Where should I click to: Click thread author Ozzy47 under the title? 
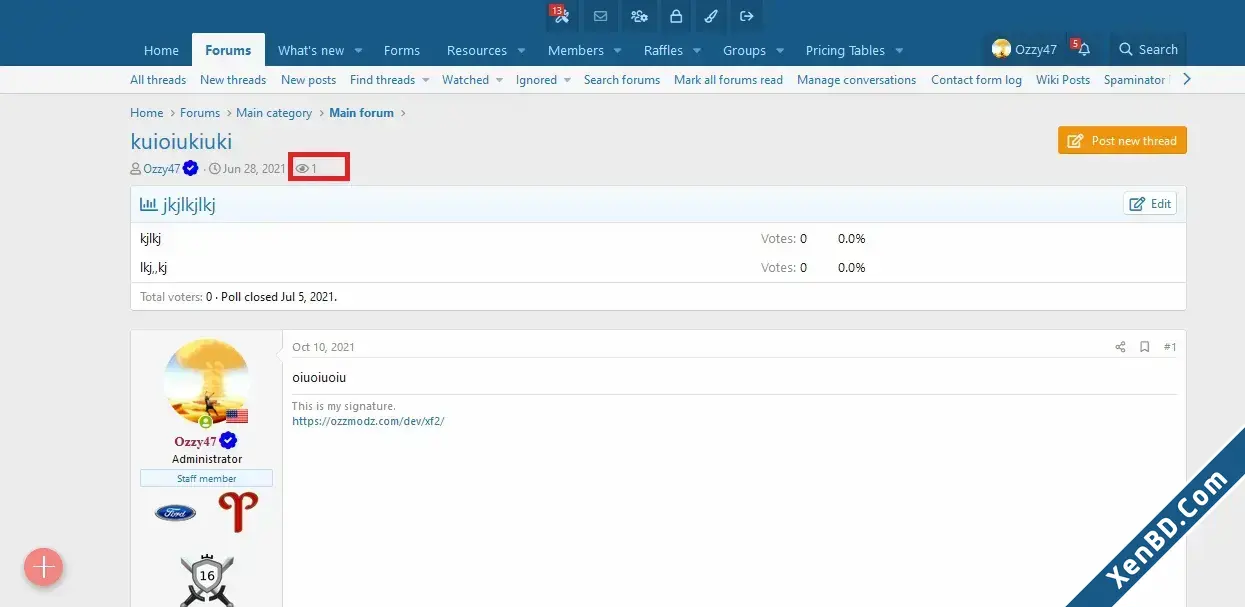[x=162, y=169]
